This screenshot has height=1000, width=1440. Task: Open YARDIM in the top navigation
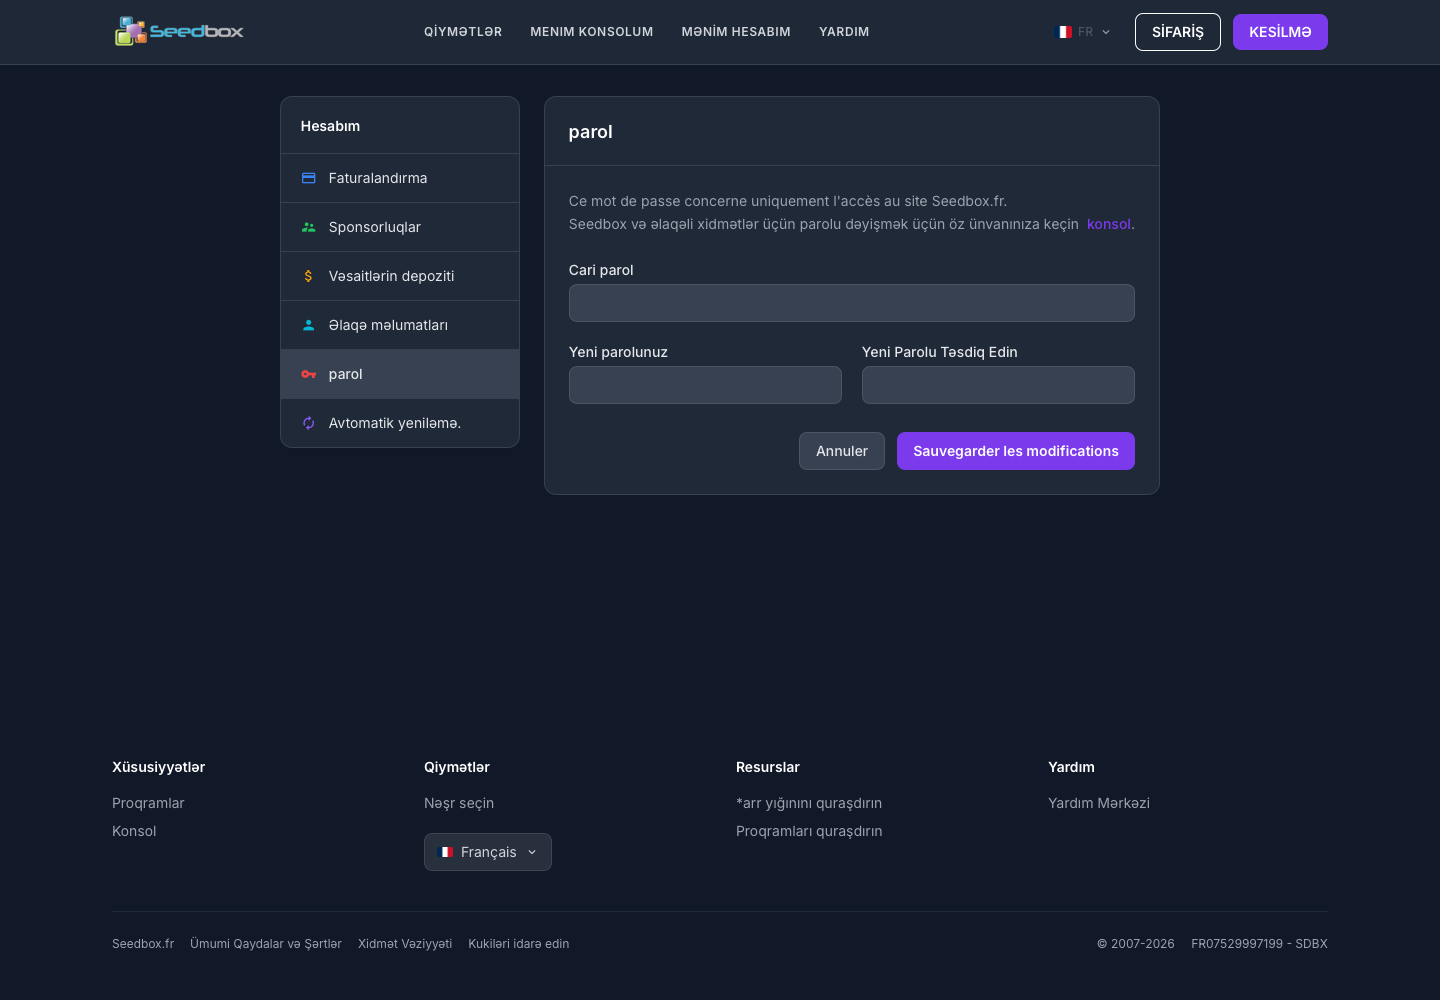click(844, 32)
